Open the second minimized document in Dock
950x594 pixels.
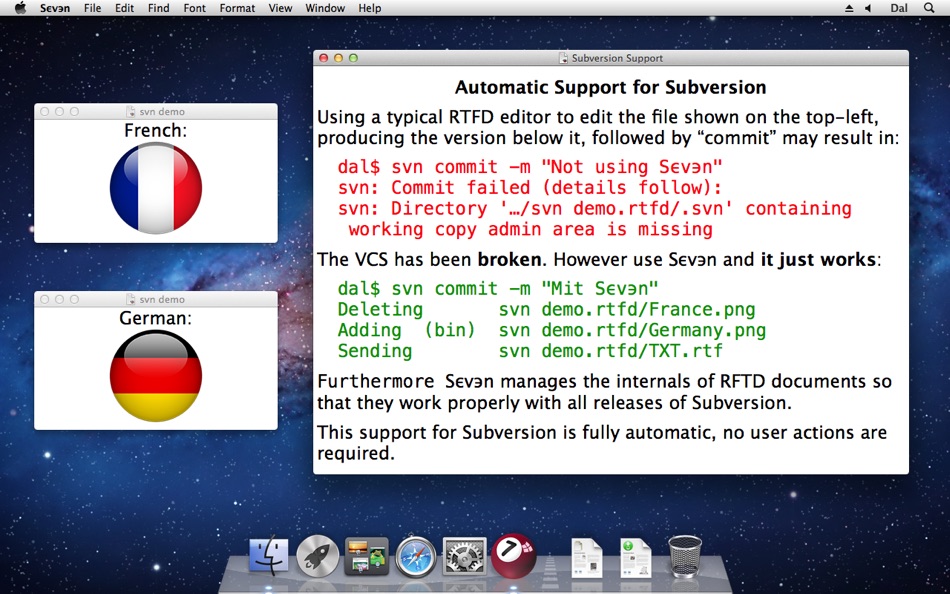tap(636, 556)
